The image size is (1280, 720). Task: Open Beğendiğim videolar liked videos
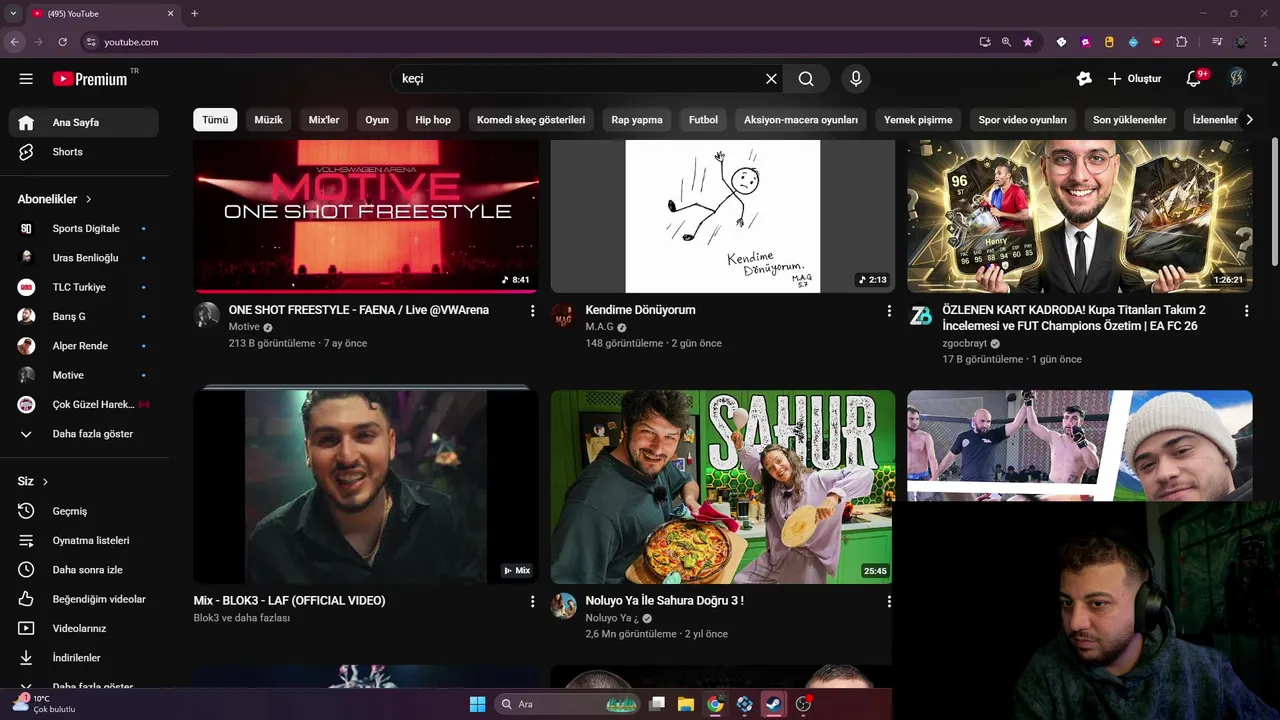pyautogui.click(x=84, y=599)
